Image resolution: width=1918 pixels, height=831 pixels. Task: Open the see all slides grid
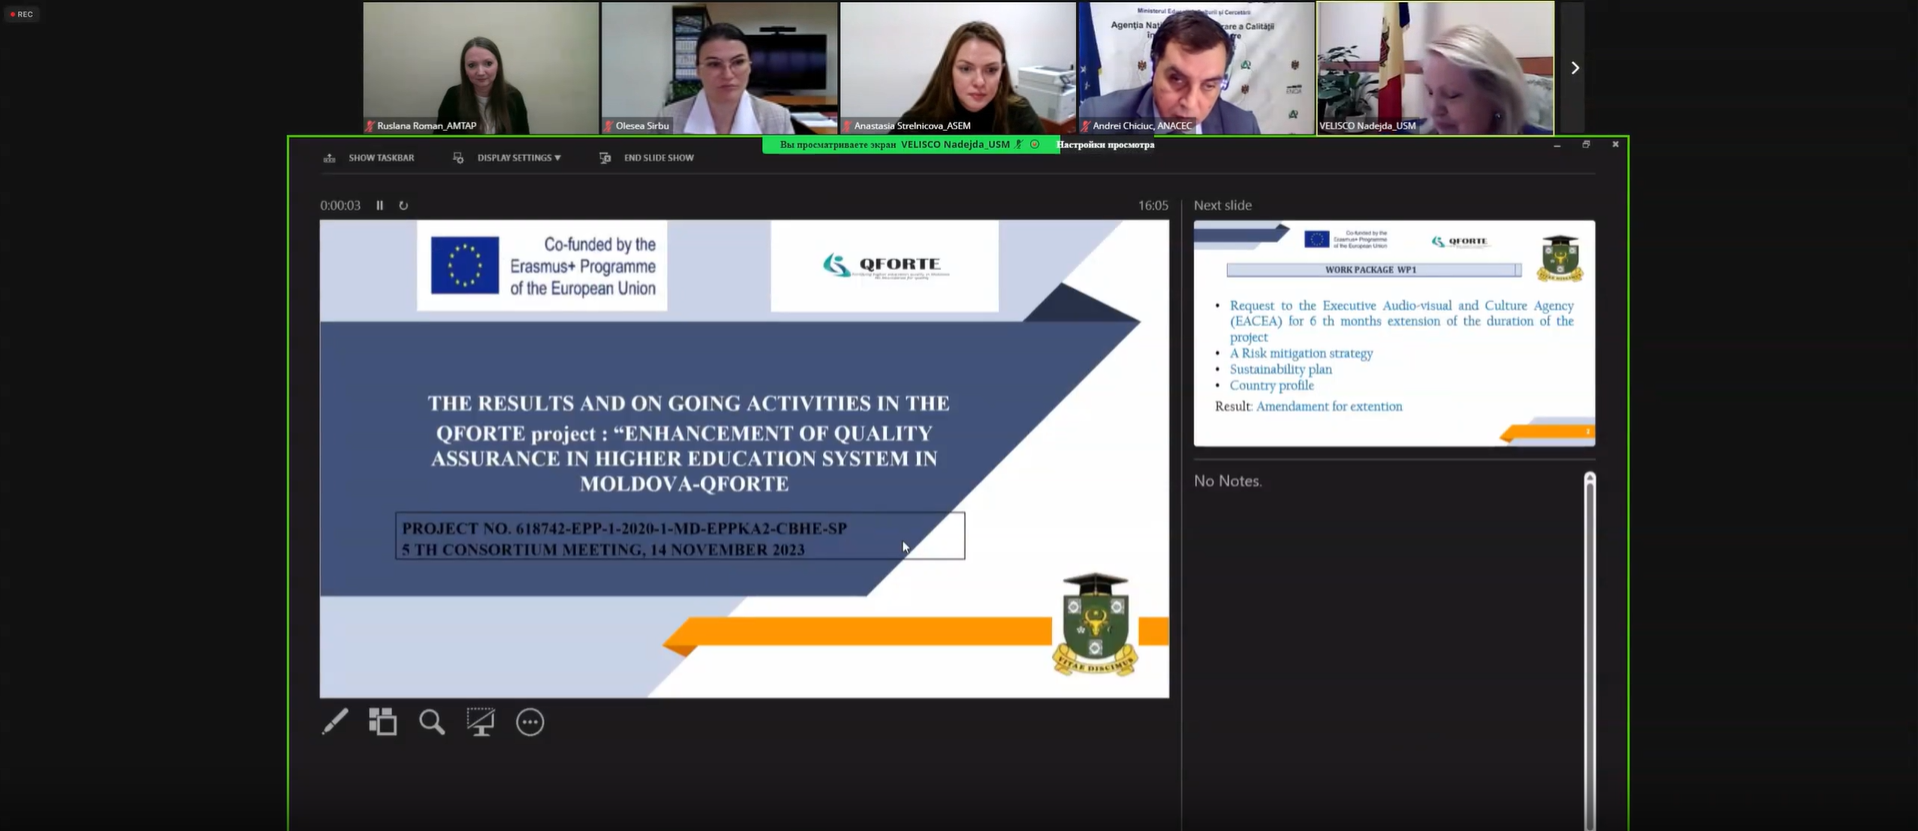pyautogui.click(x=383, y=722)
